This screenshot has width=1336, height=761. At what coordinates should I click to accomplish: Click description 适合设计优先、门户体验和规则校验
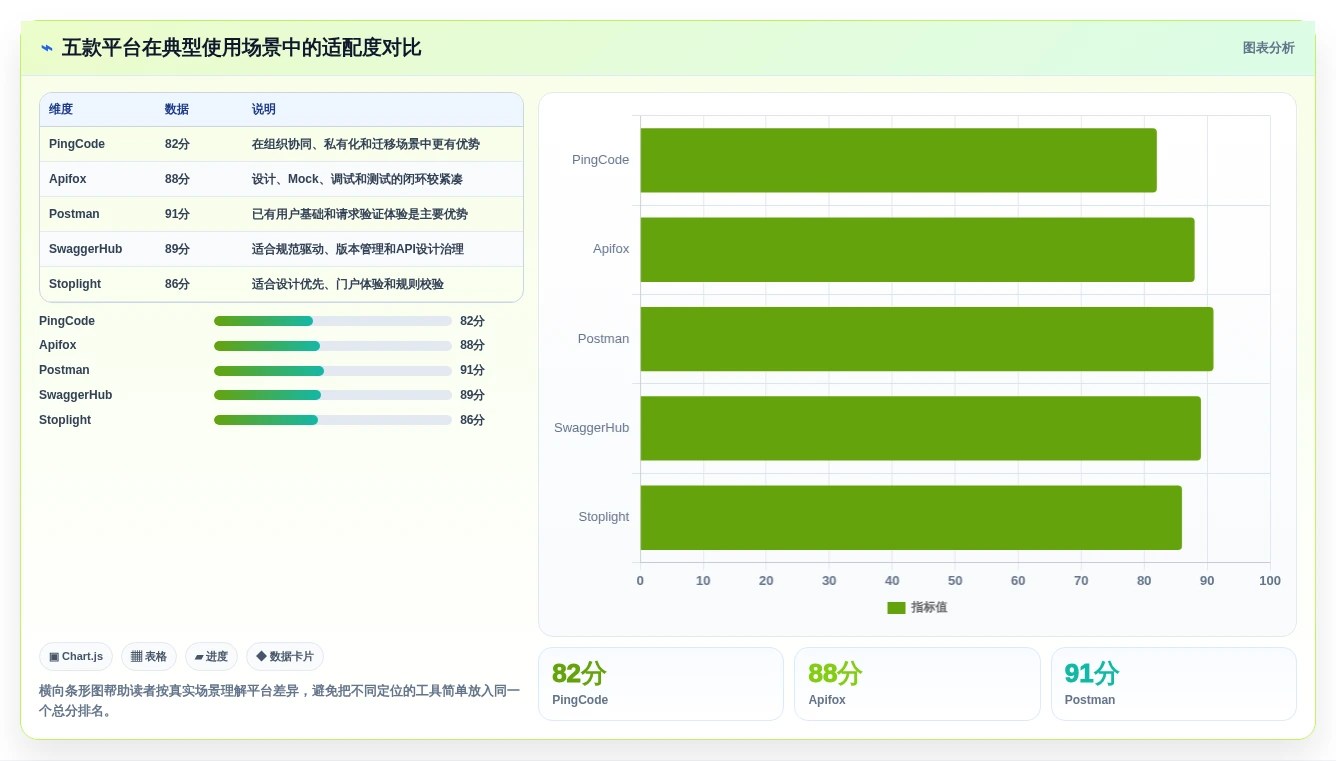pyautogui.click(x=348, y=284)
